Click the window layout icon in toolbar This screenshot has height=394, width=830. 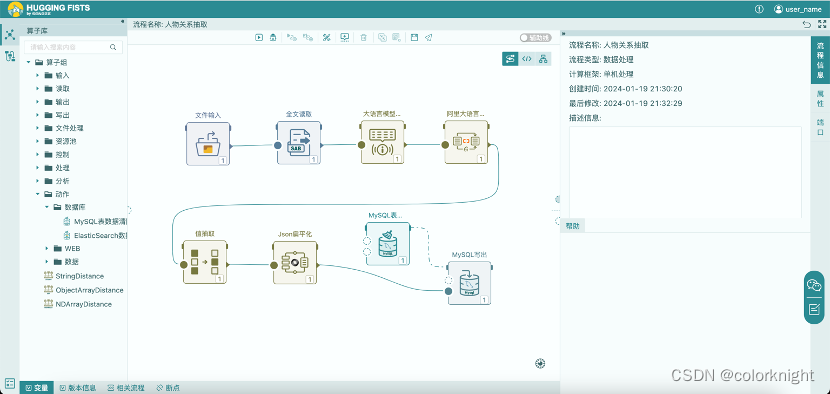click(414, 38)
